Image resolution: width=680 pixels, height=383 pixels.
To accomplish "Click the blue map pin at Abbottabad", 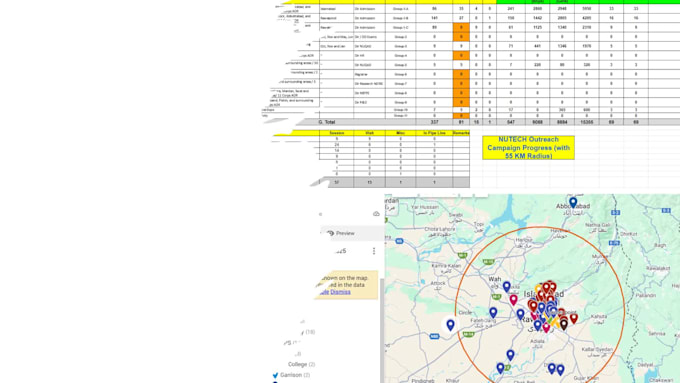I will tap(573, 202).
